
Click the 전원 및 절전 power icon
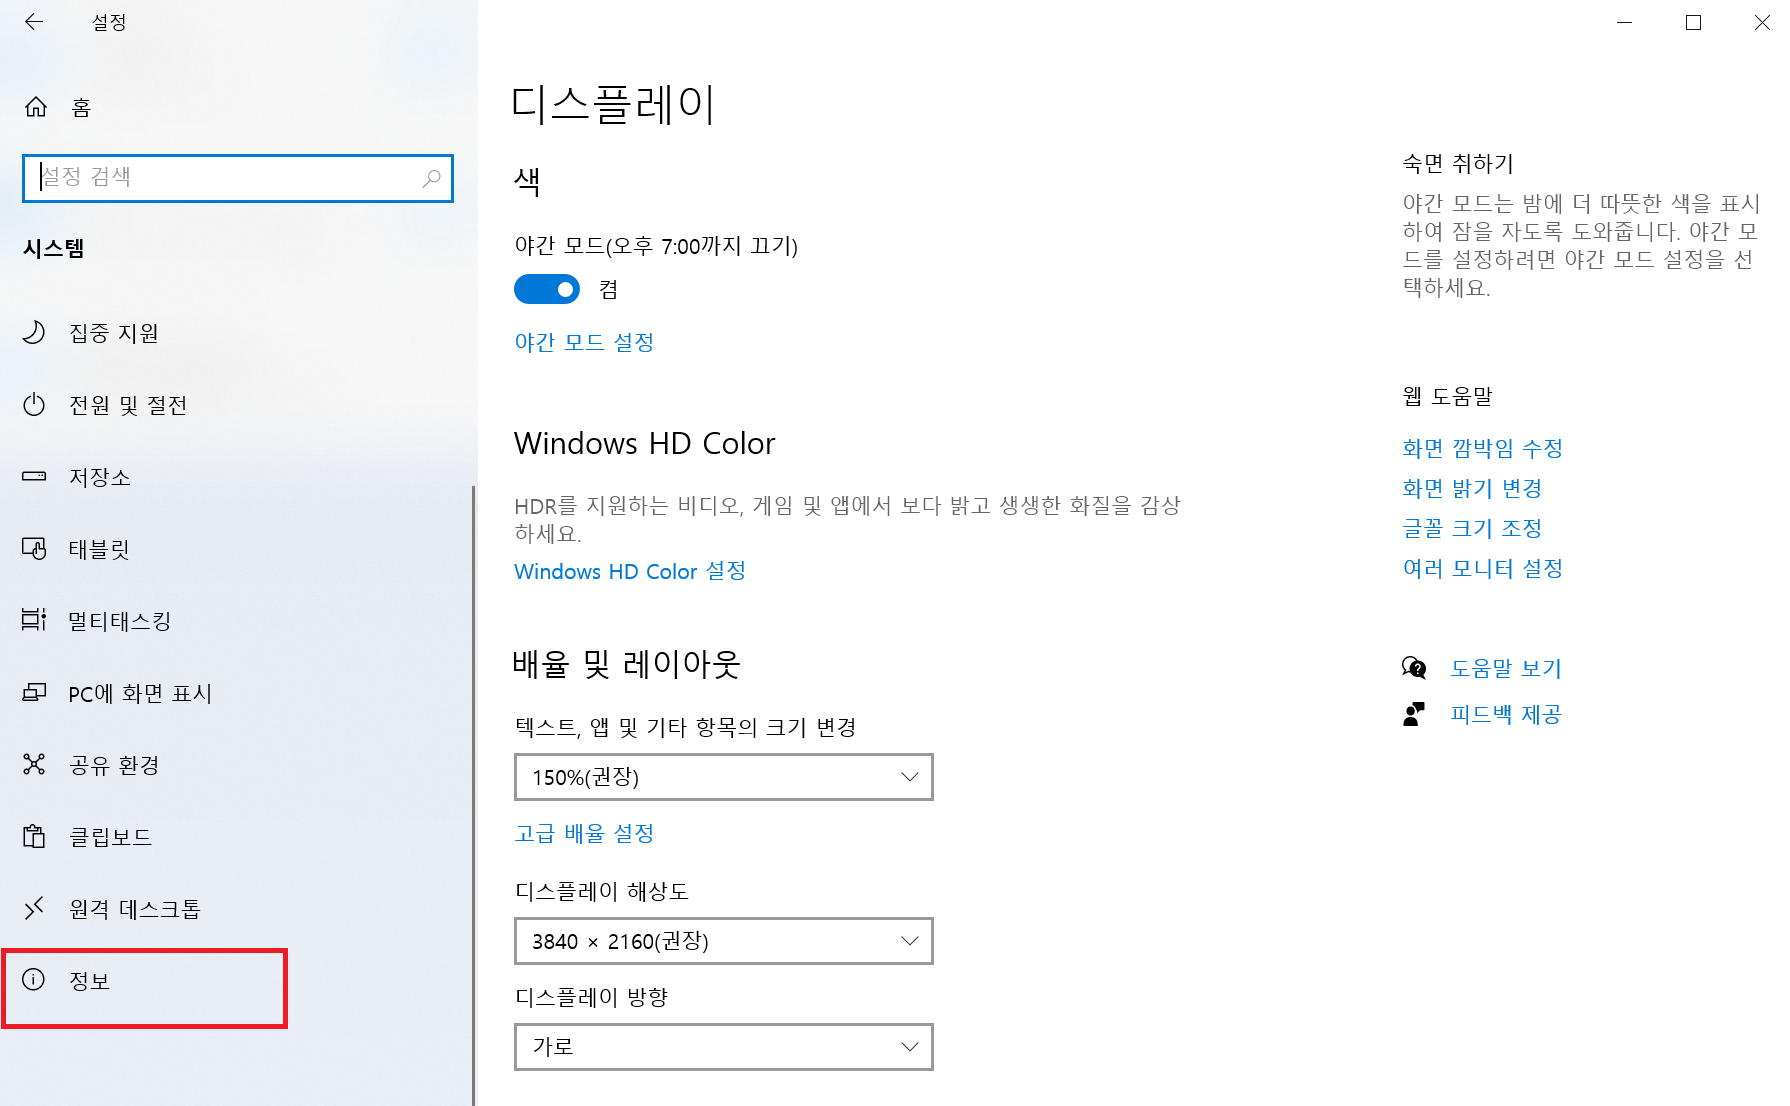pos(34,405)
